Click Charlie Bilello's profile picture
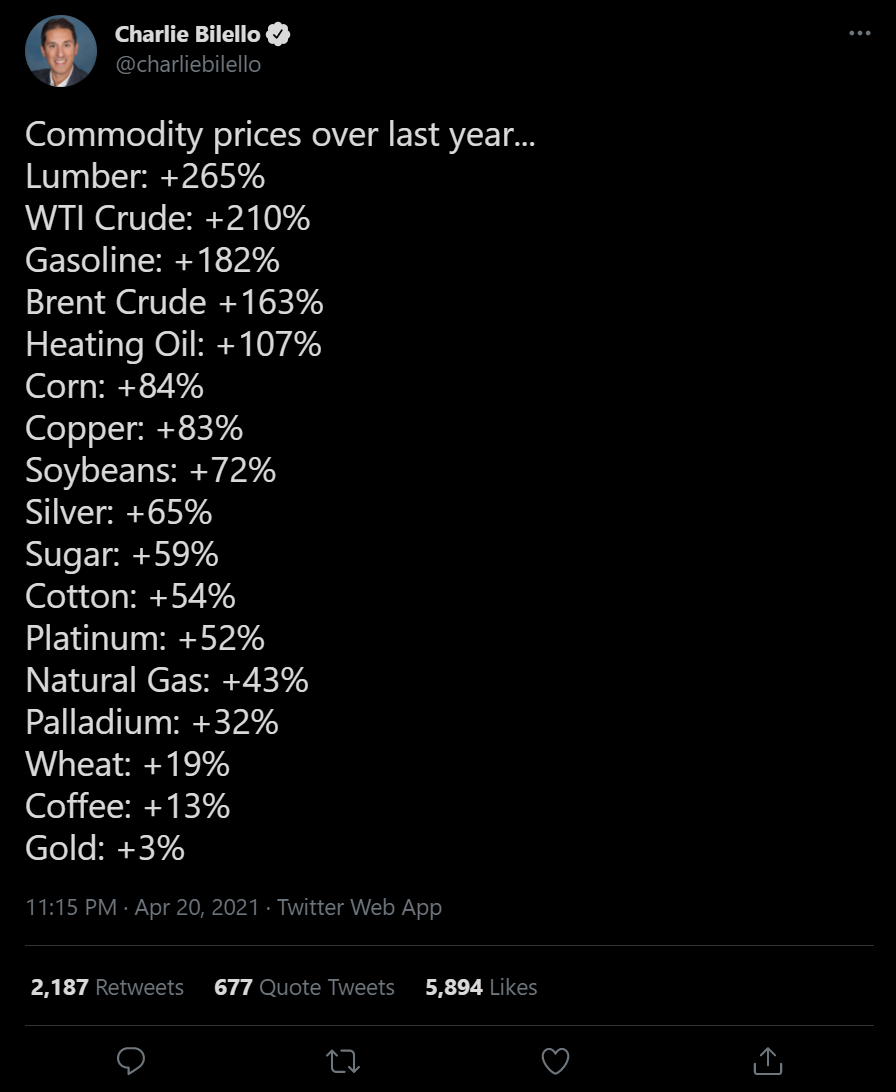 pyautogui.click(x=61, y=51)
